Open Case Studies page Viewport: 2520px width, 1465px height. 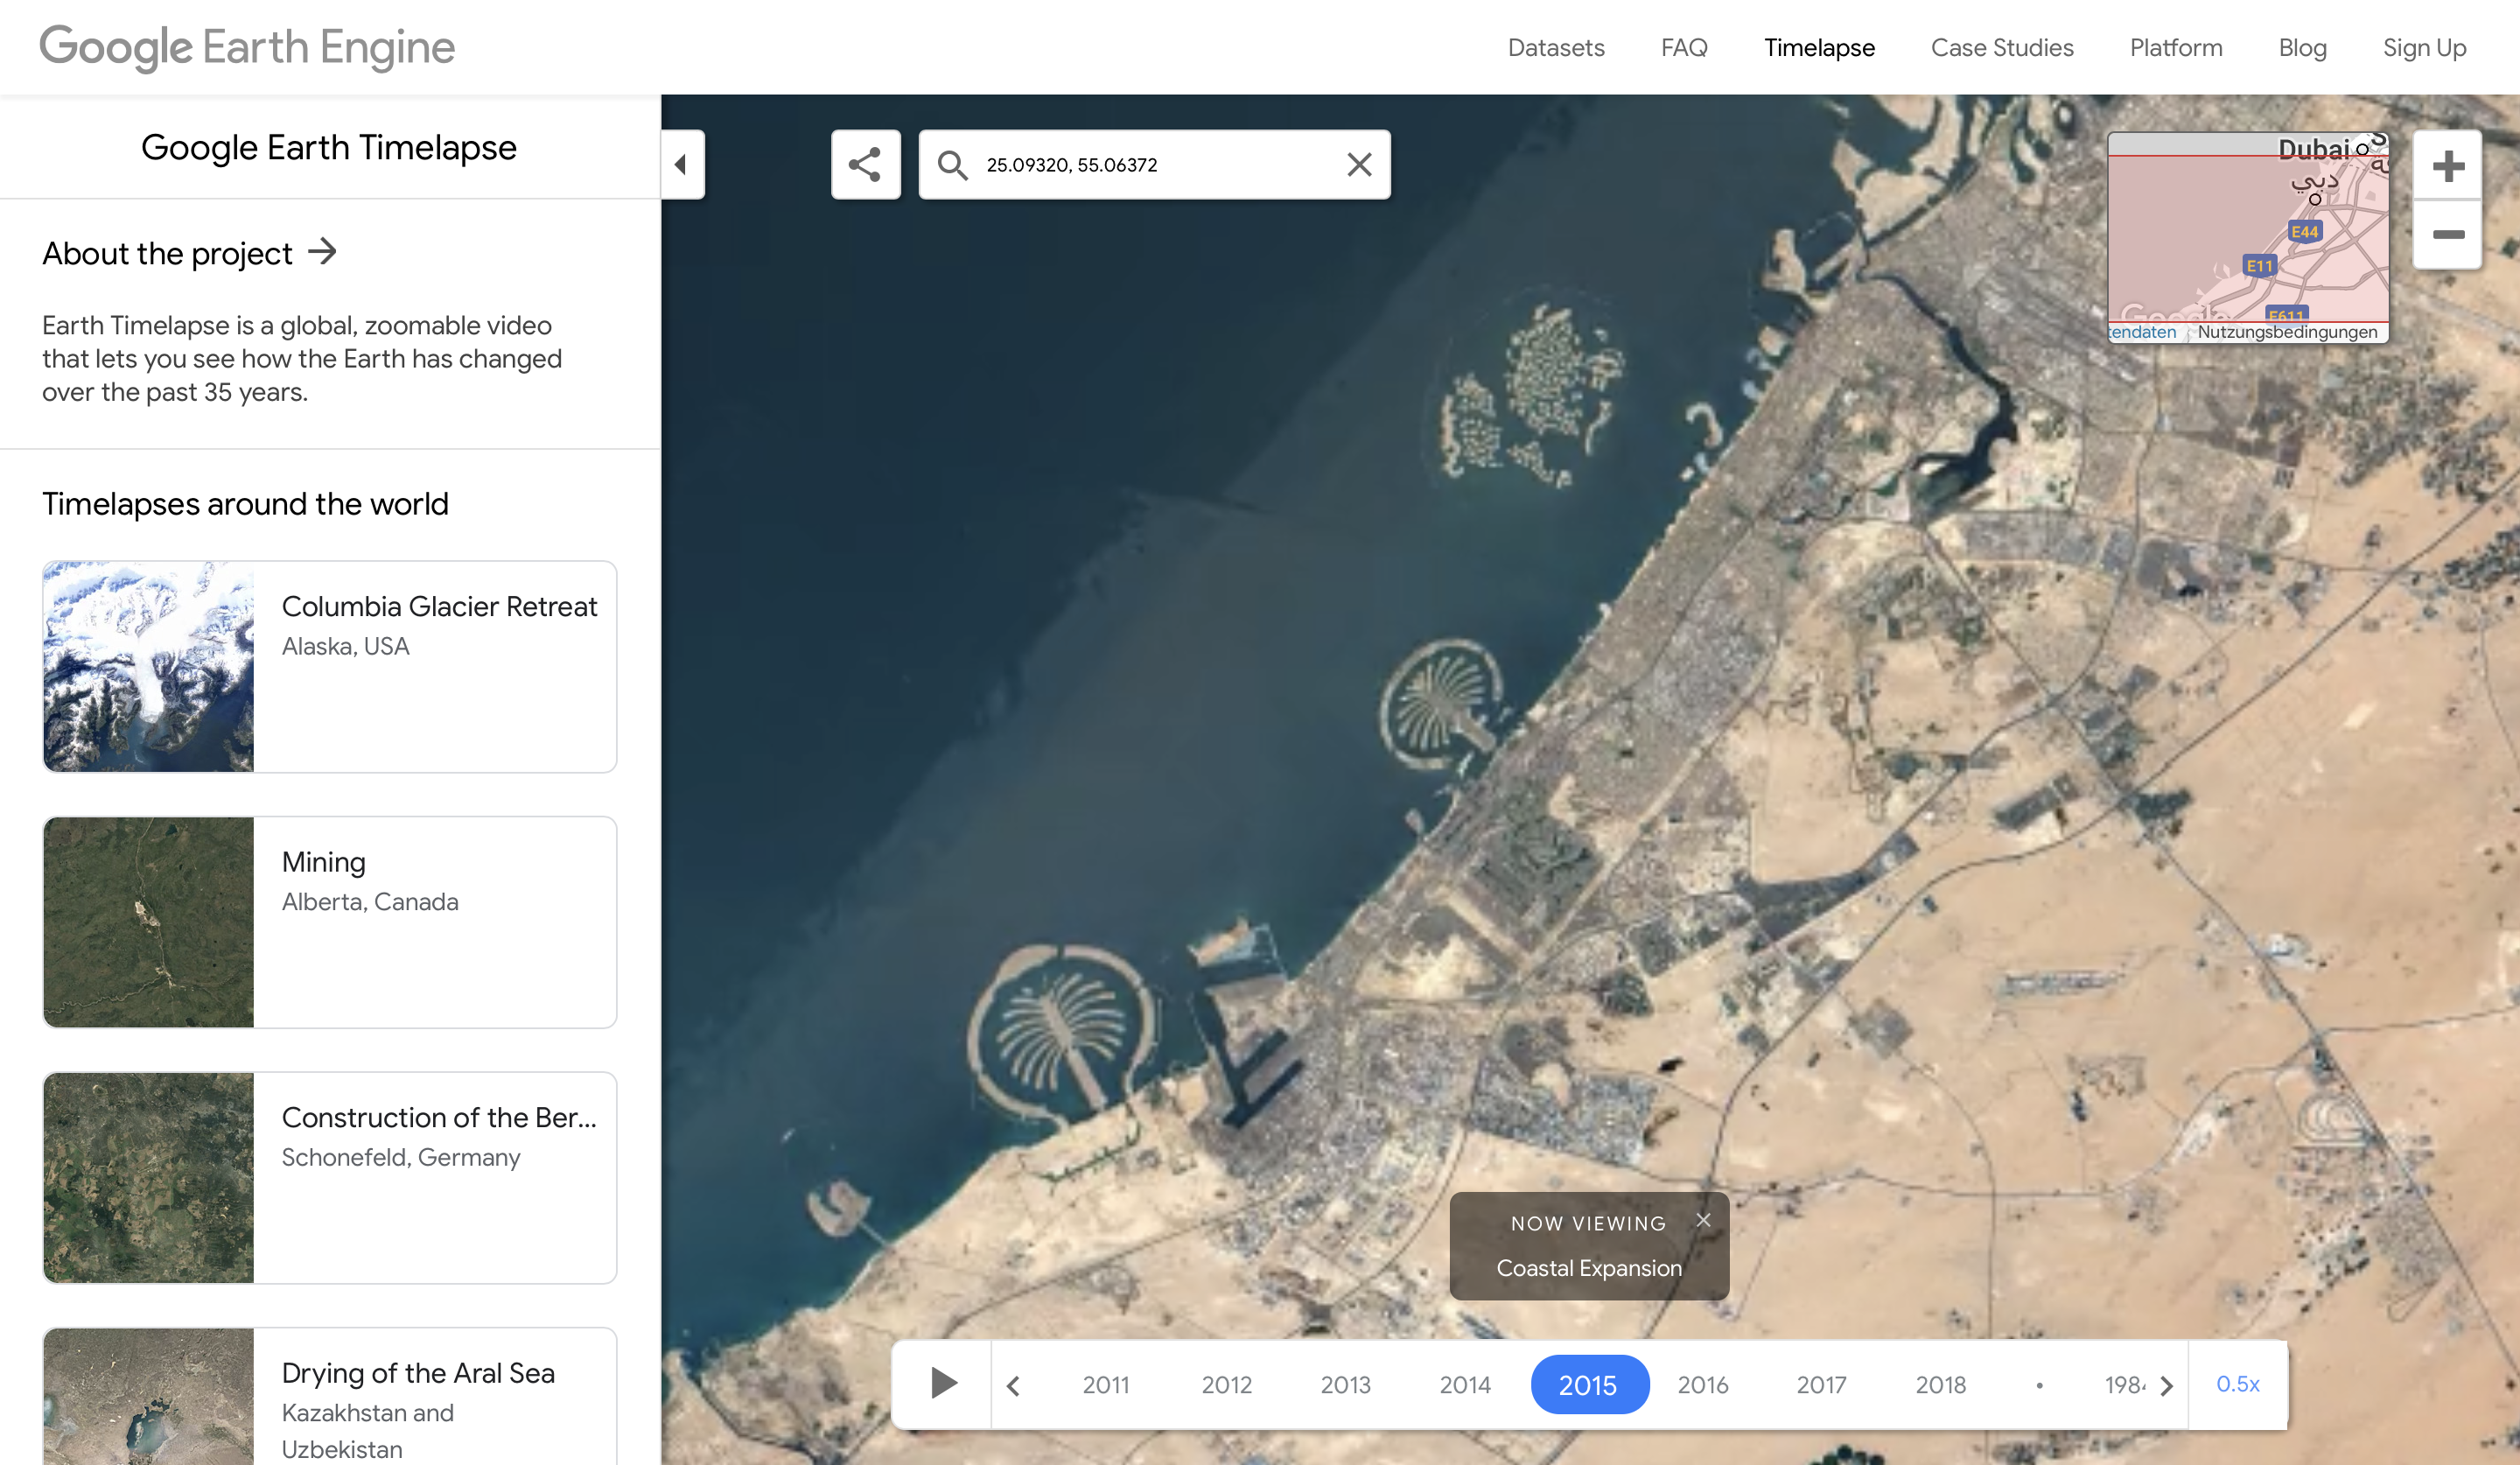pos(2002,48)
